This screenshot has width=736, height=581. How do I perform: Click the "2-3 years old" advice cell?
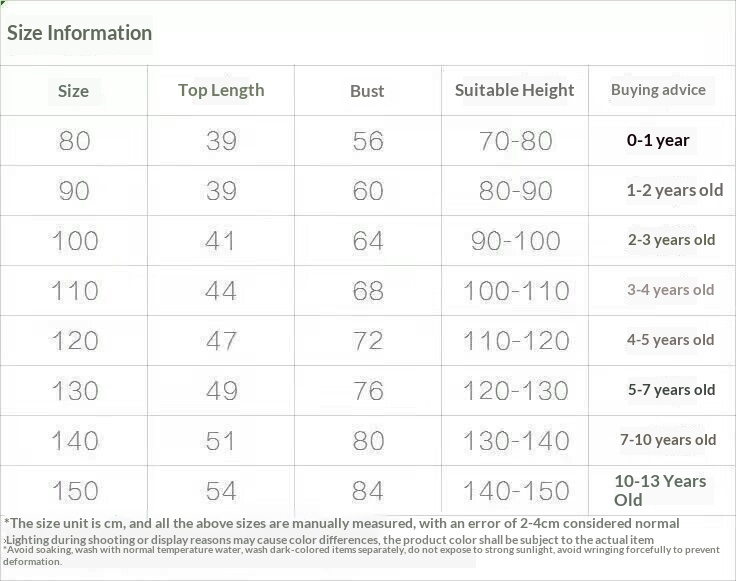pyautogui.click(x=671, y=240)
